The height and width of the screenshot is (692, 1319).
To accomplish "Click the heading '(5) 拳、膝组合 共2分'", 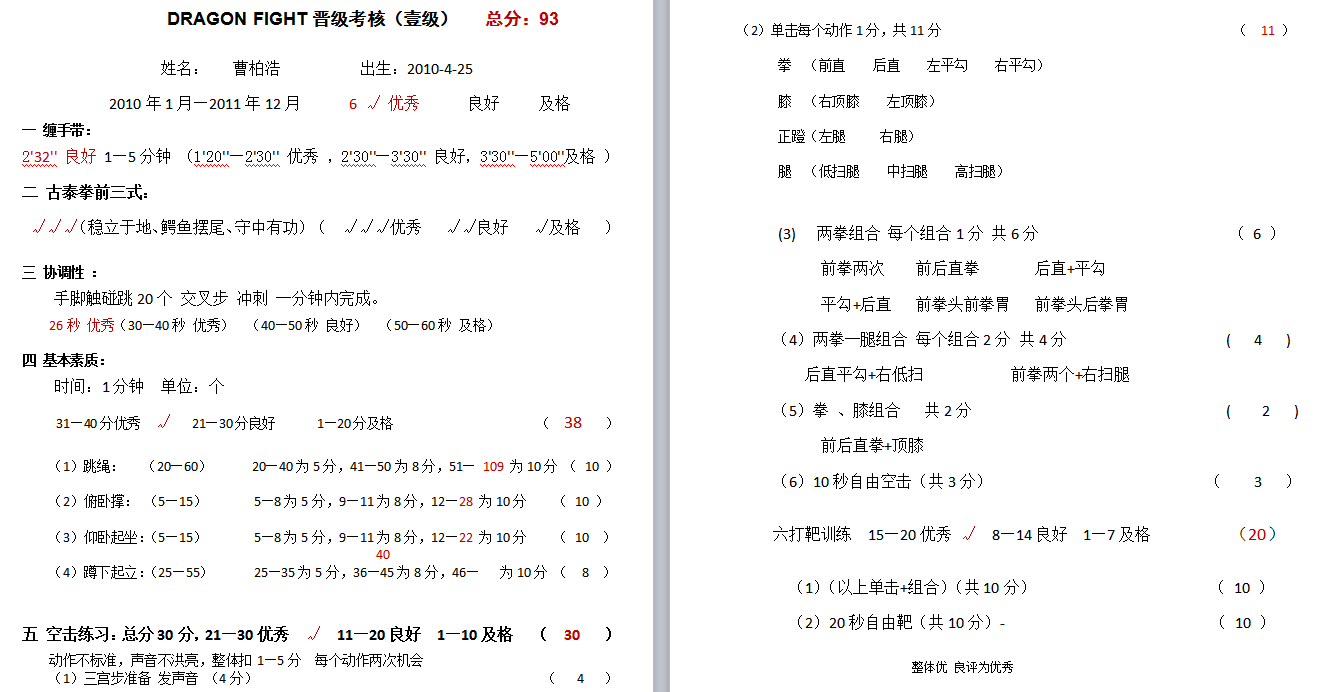I will 874,410.
